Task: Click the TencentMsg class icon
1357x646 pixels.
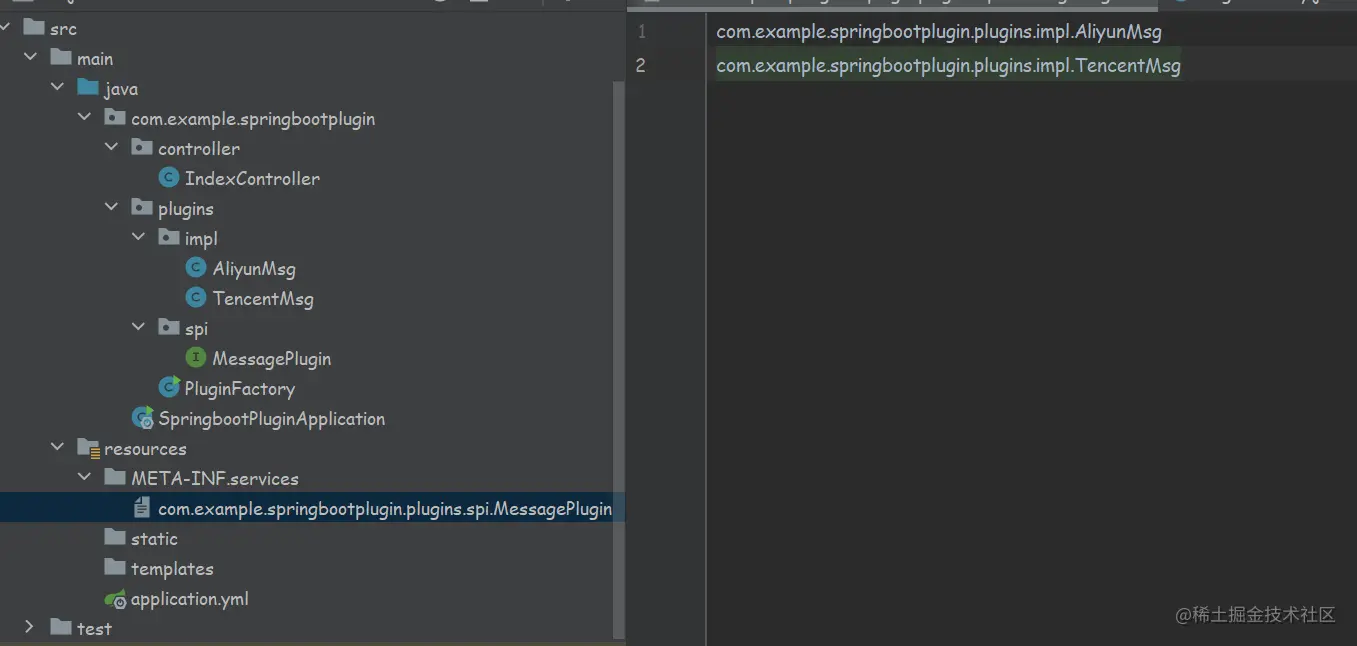Action: (x=196, y=298)
